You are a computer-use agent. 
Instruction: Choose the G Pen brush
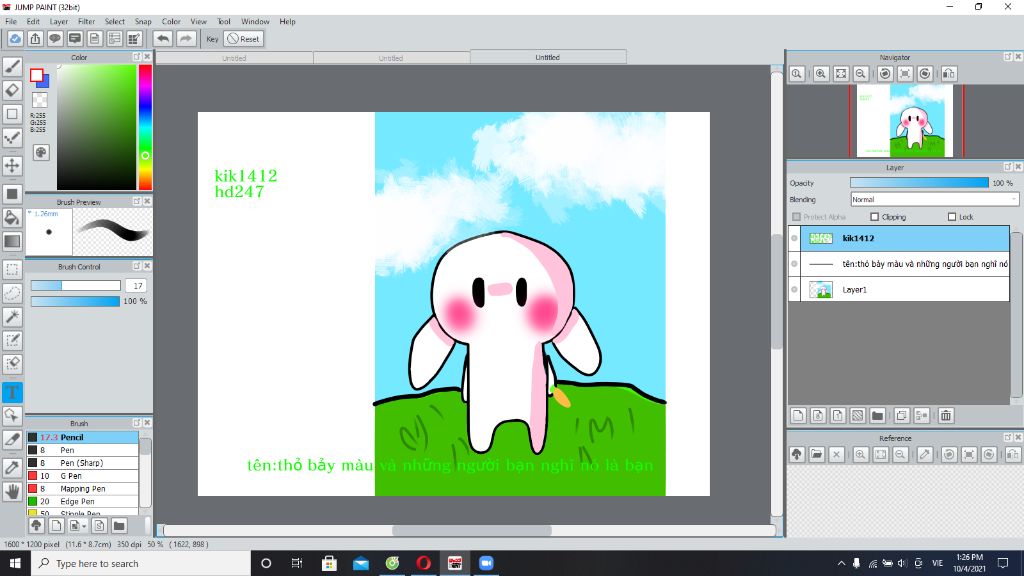82,475
